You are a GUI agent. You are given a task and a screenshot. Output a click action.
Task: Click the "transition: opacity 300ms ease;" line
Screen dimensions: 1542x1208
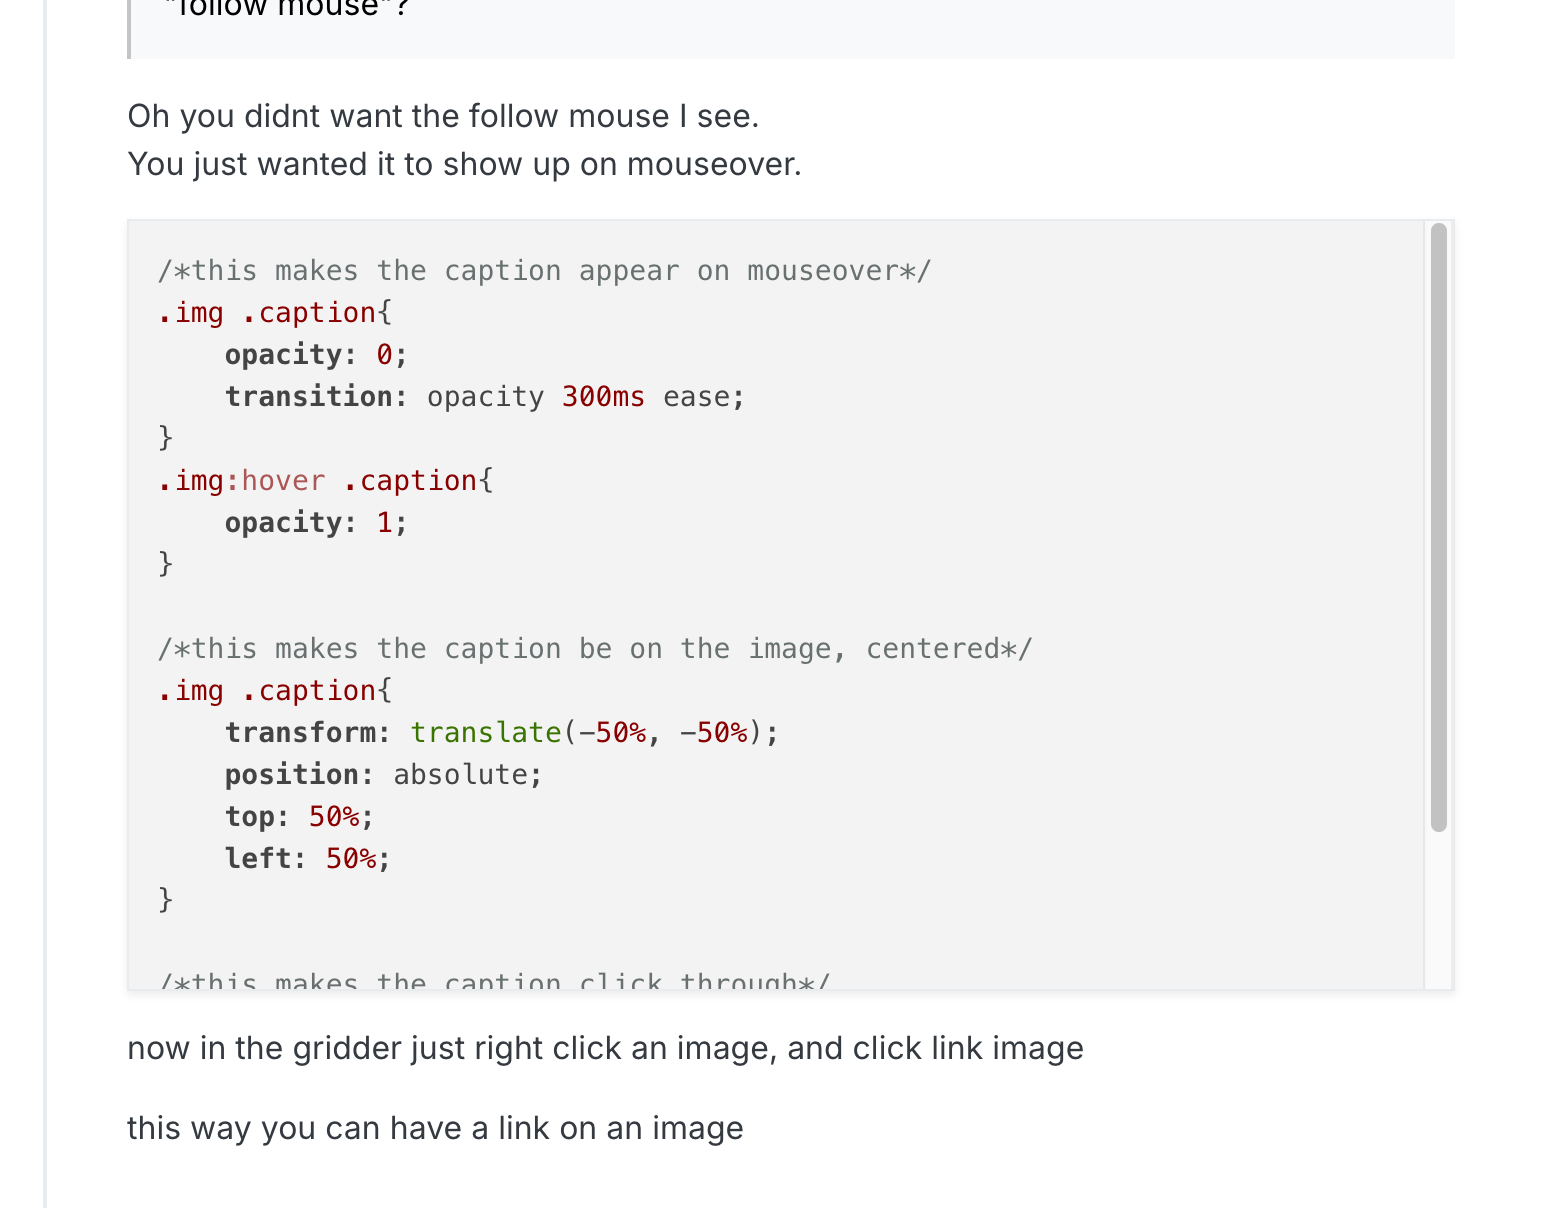[484, 397]
